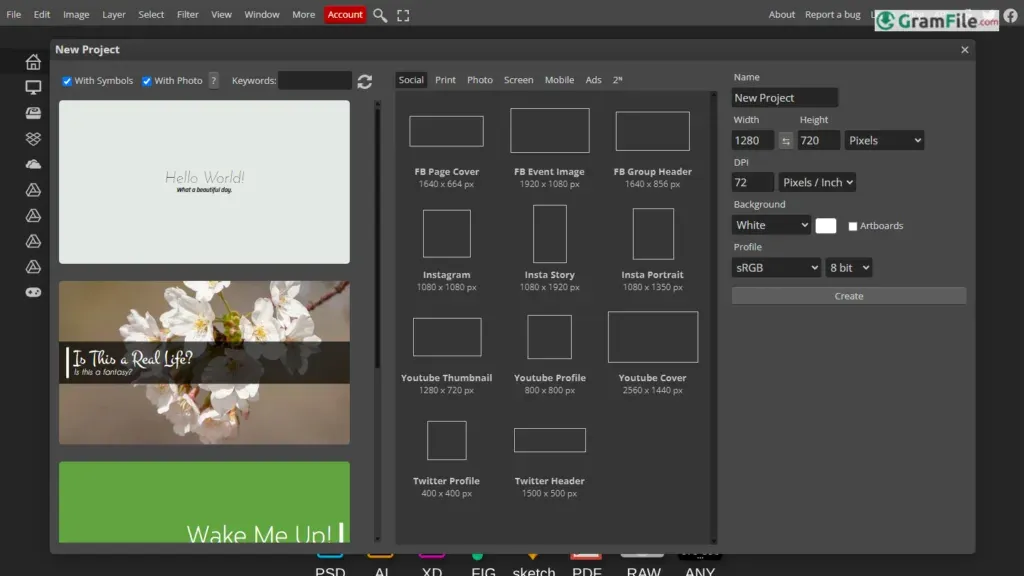Open the About link
Screen dimensions: 1024x576
781,14
